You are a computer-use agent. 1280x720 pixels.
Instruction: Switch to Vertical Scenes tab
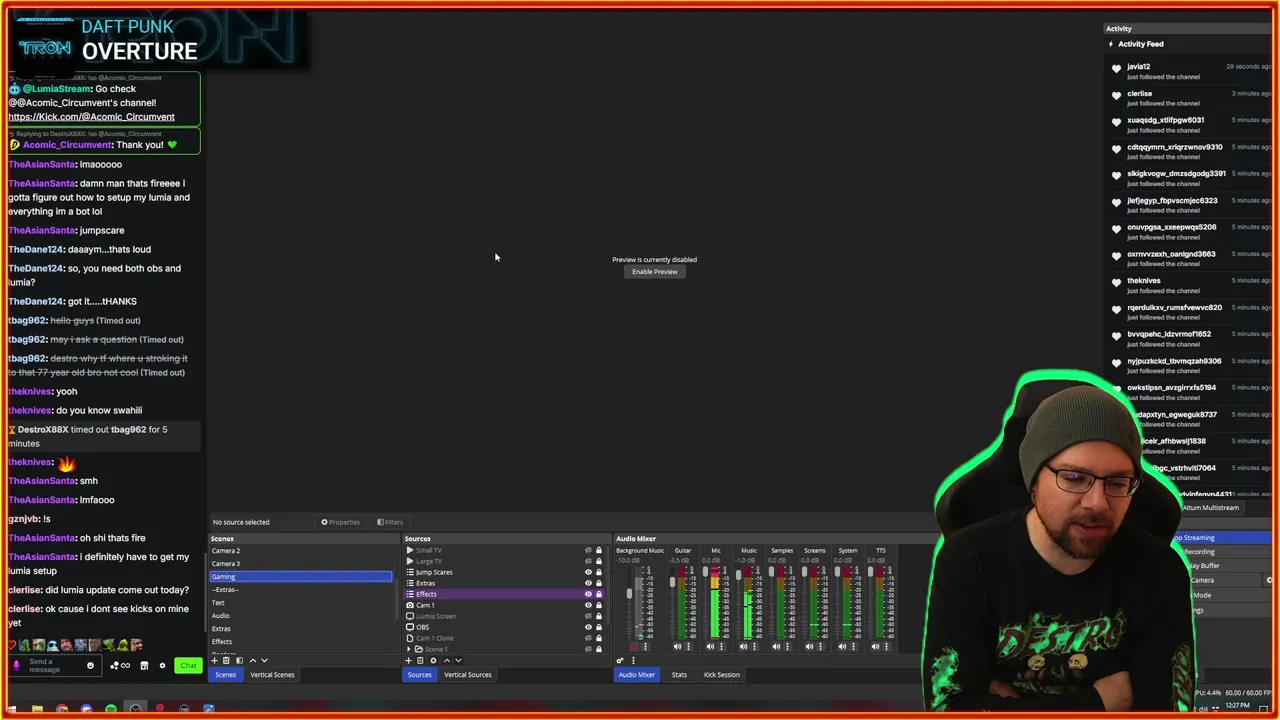pos(272,675)
